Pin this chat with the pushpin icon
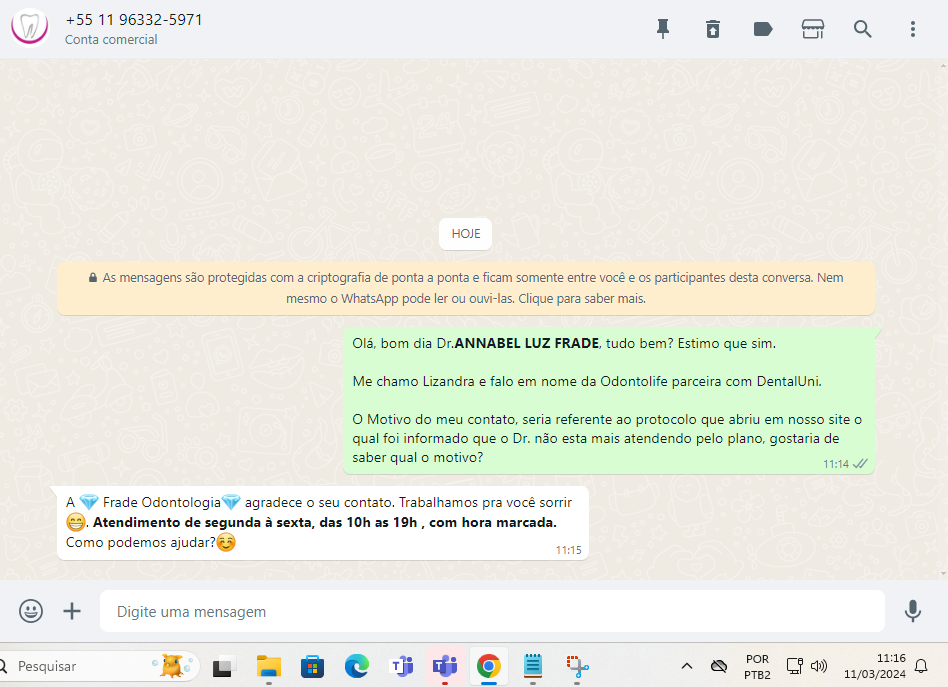Viewport: 948px width, 687px height. 662,29
